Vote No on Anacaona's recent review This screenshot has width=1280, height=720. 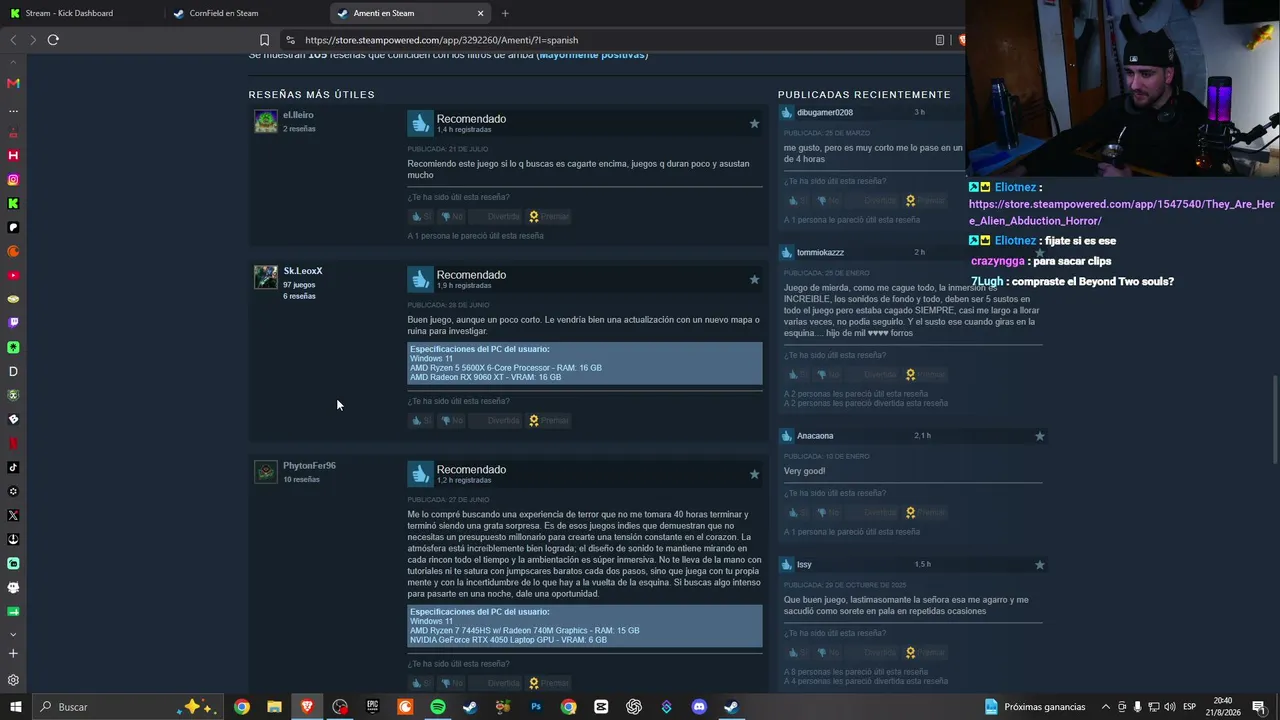pyautogui.click(x=829, y=512)
